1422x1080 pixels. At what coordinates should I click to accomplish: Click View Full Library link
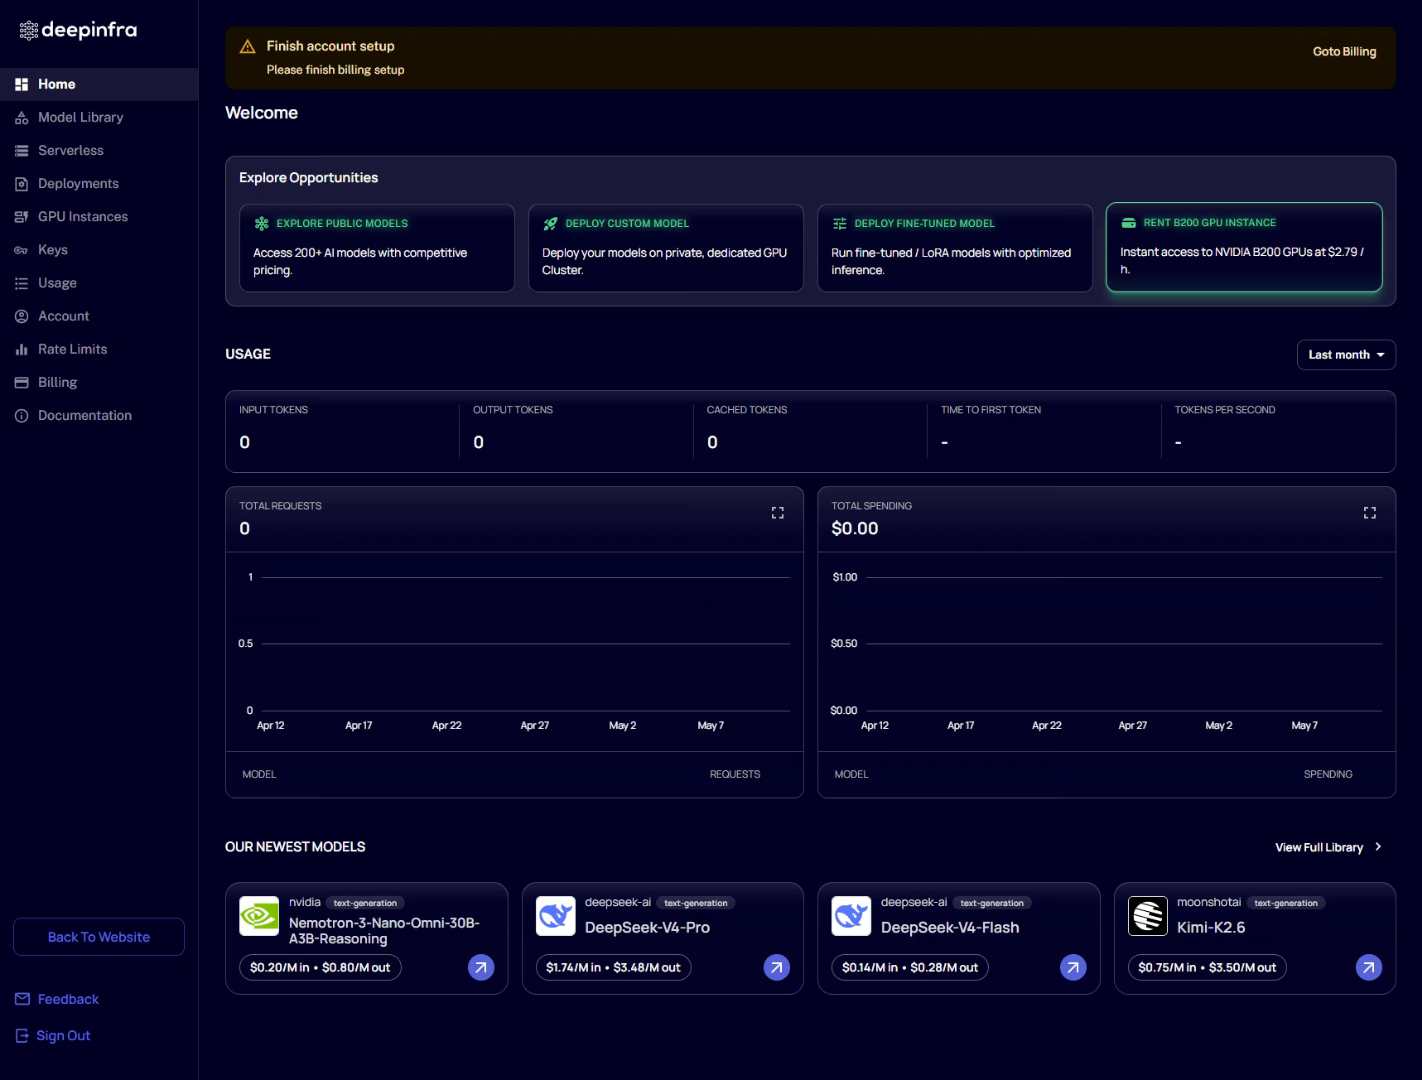coord(1319,847)
